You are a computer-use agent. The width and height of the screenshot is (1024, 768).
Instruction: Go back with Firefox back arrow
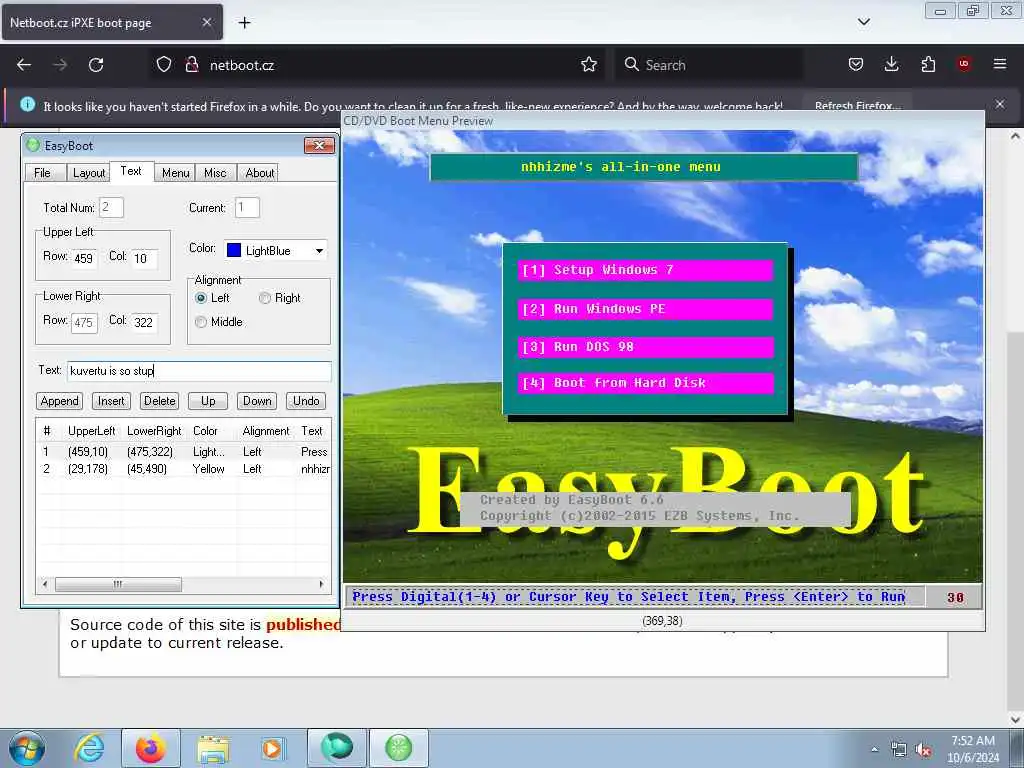coord(24,65)
